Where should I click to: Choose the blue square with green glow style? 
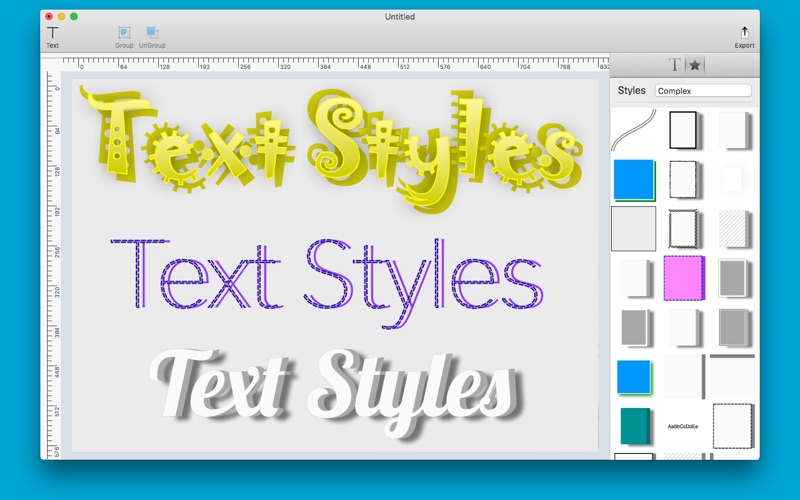coord(634,377)
